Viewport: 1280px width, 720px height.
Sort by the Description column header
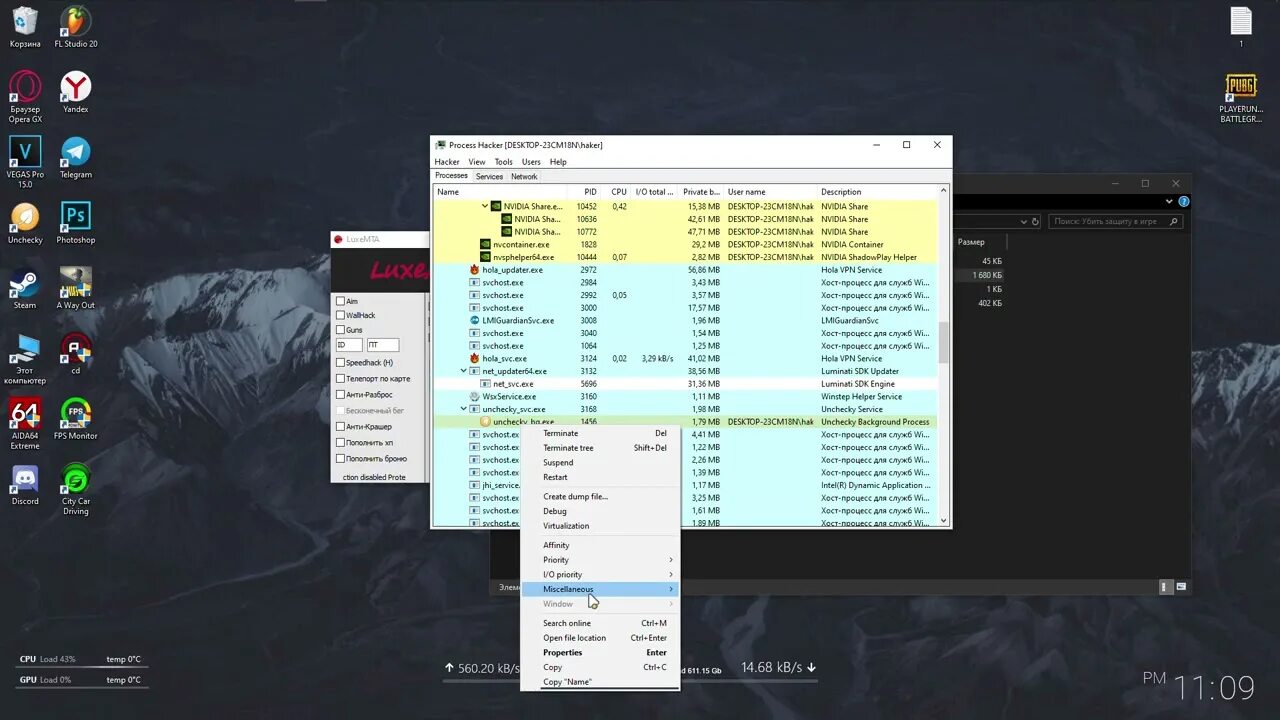pyautogui.click(x=878, y=192)
